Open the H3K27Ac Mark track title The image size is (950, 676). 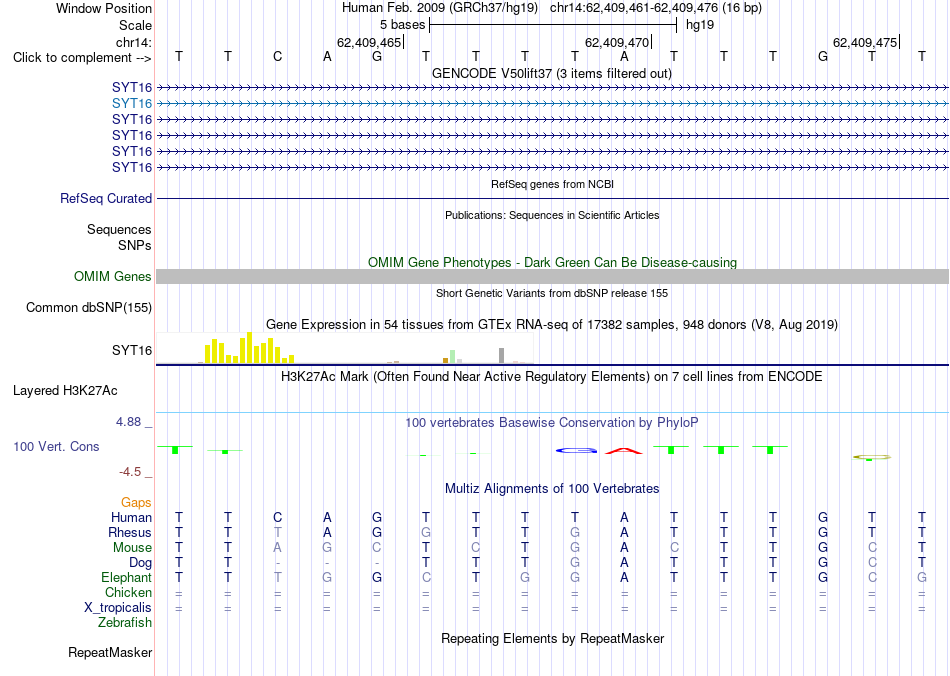pos(551,377)
